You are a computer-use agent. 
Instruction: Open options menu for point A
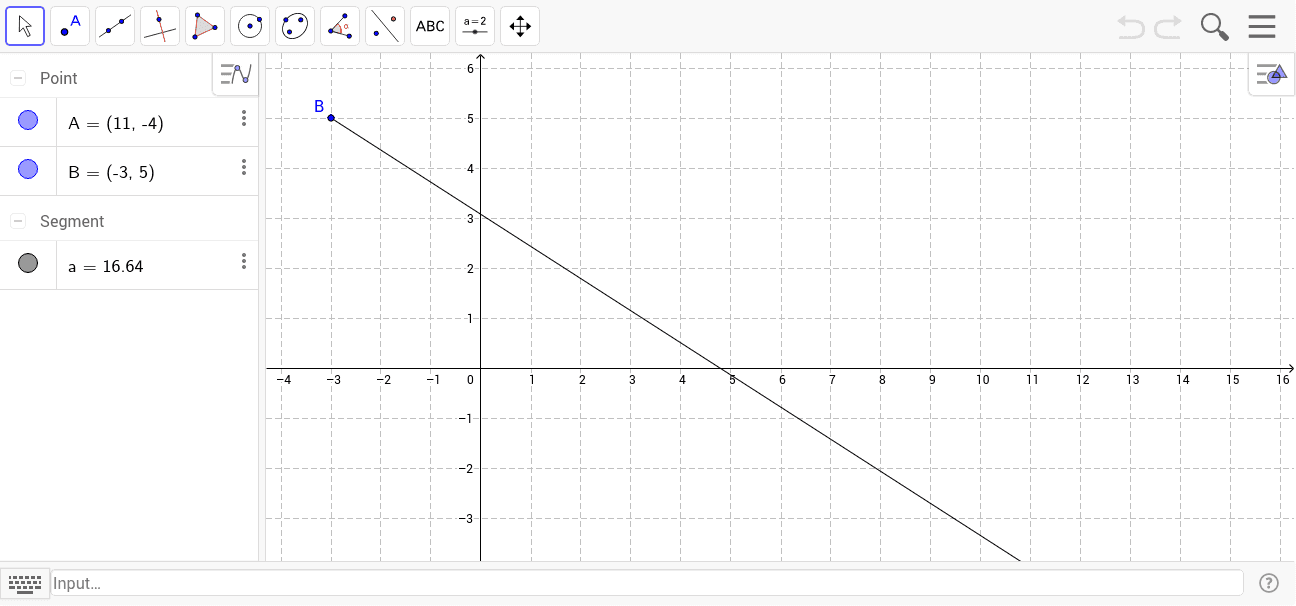tap(244, 118)
